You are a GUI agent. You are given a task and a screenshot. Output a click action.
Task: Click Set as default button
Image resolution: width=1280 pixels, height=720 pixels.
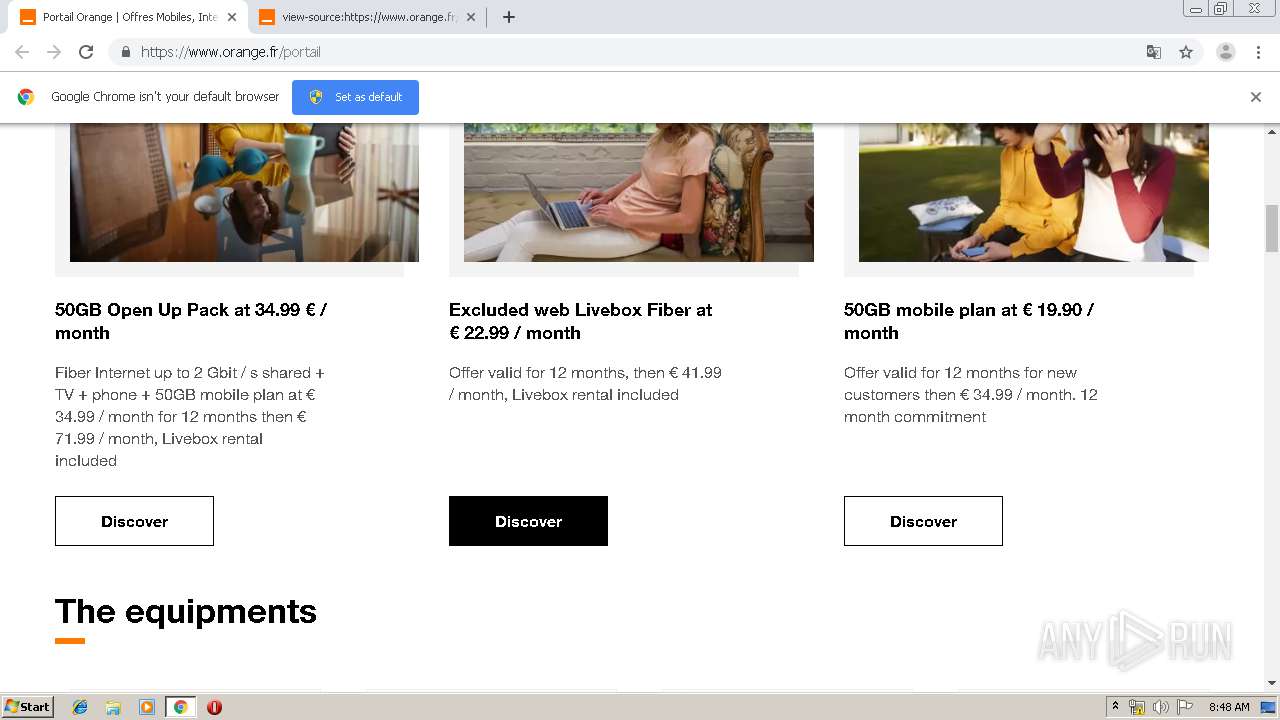tap(355, 97)
